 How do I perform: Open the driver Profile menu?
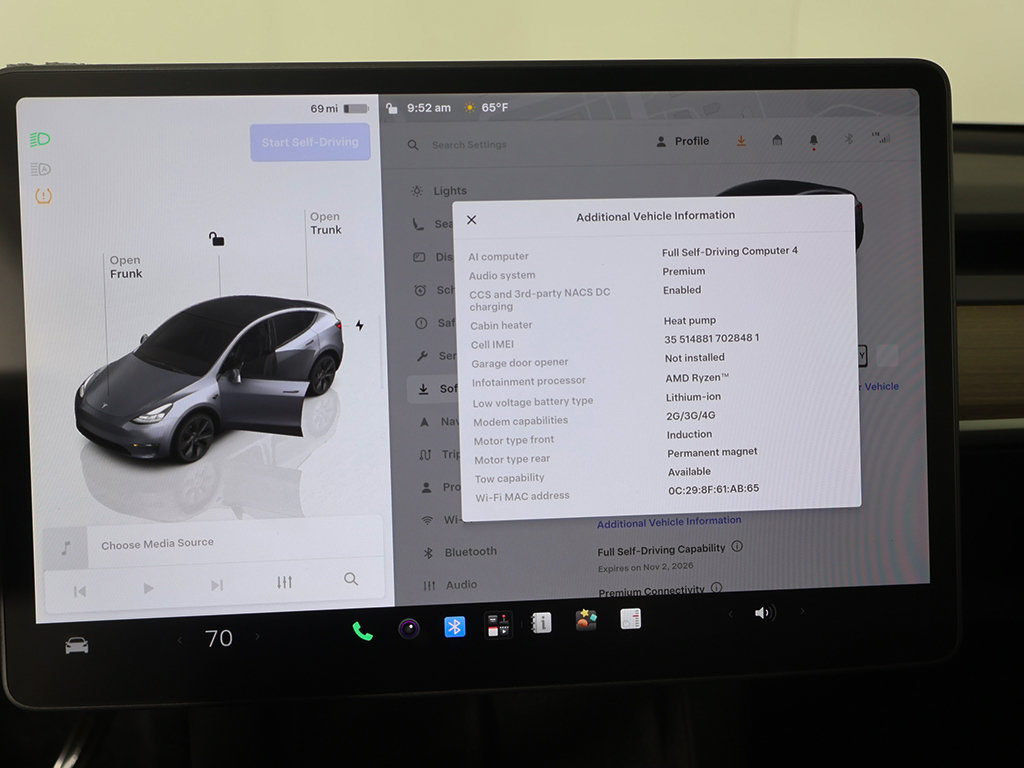coord(682,141)
